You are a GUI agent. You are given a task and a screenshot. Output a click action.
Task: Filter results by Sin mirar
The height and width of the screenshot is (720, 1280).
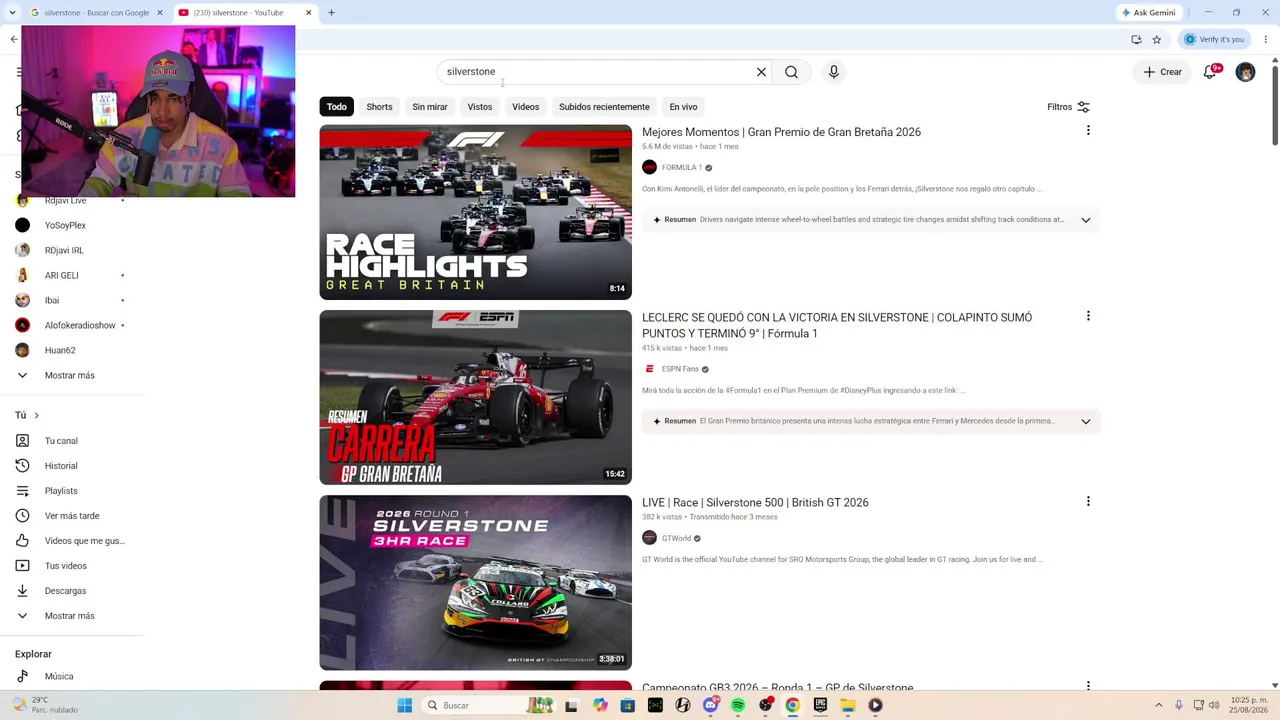pyautogui.click(x=430, y=107)
